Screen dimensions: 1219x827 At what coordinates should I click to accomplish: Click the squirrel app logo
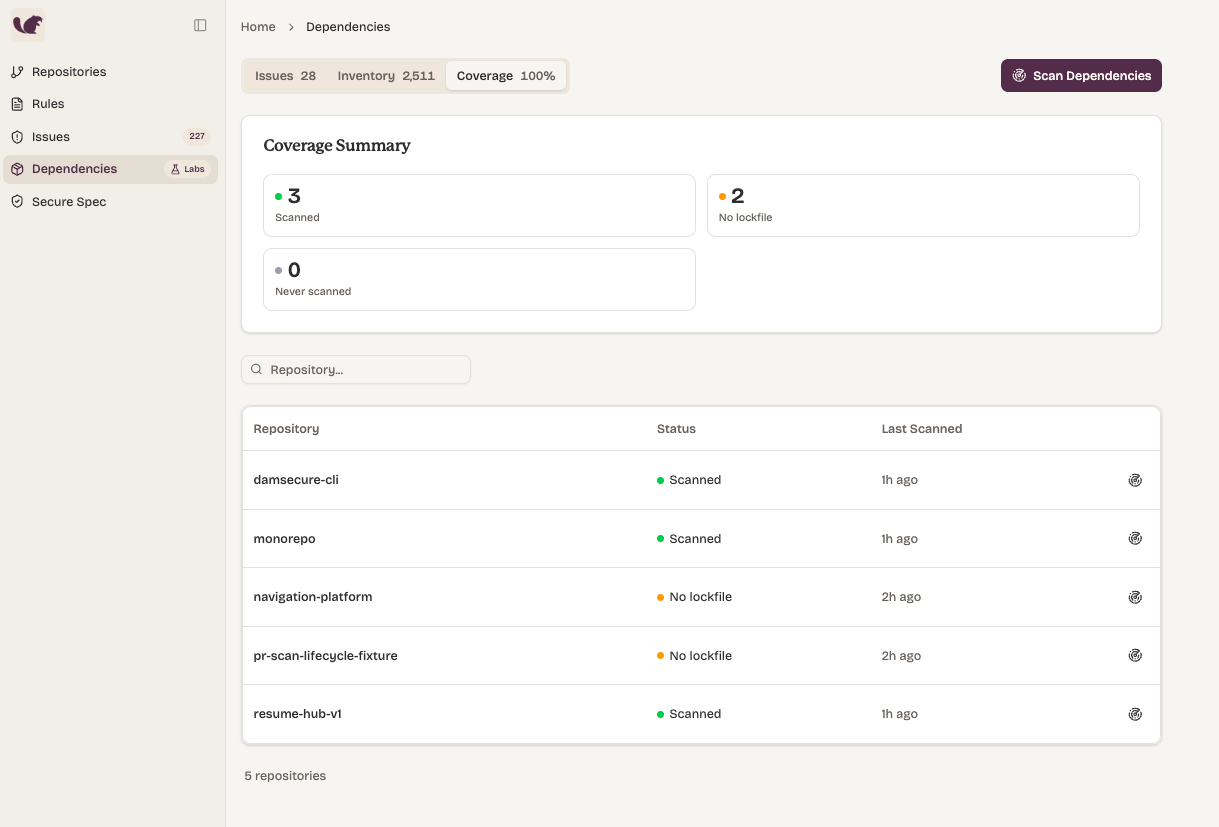(x=28, y=25)
